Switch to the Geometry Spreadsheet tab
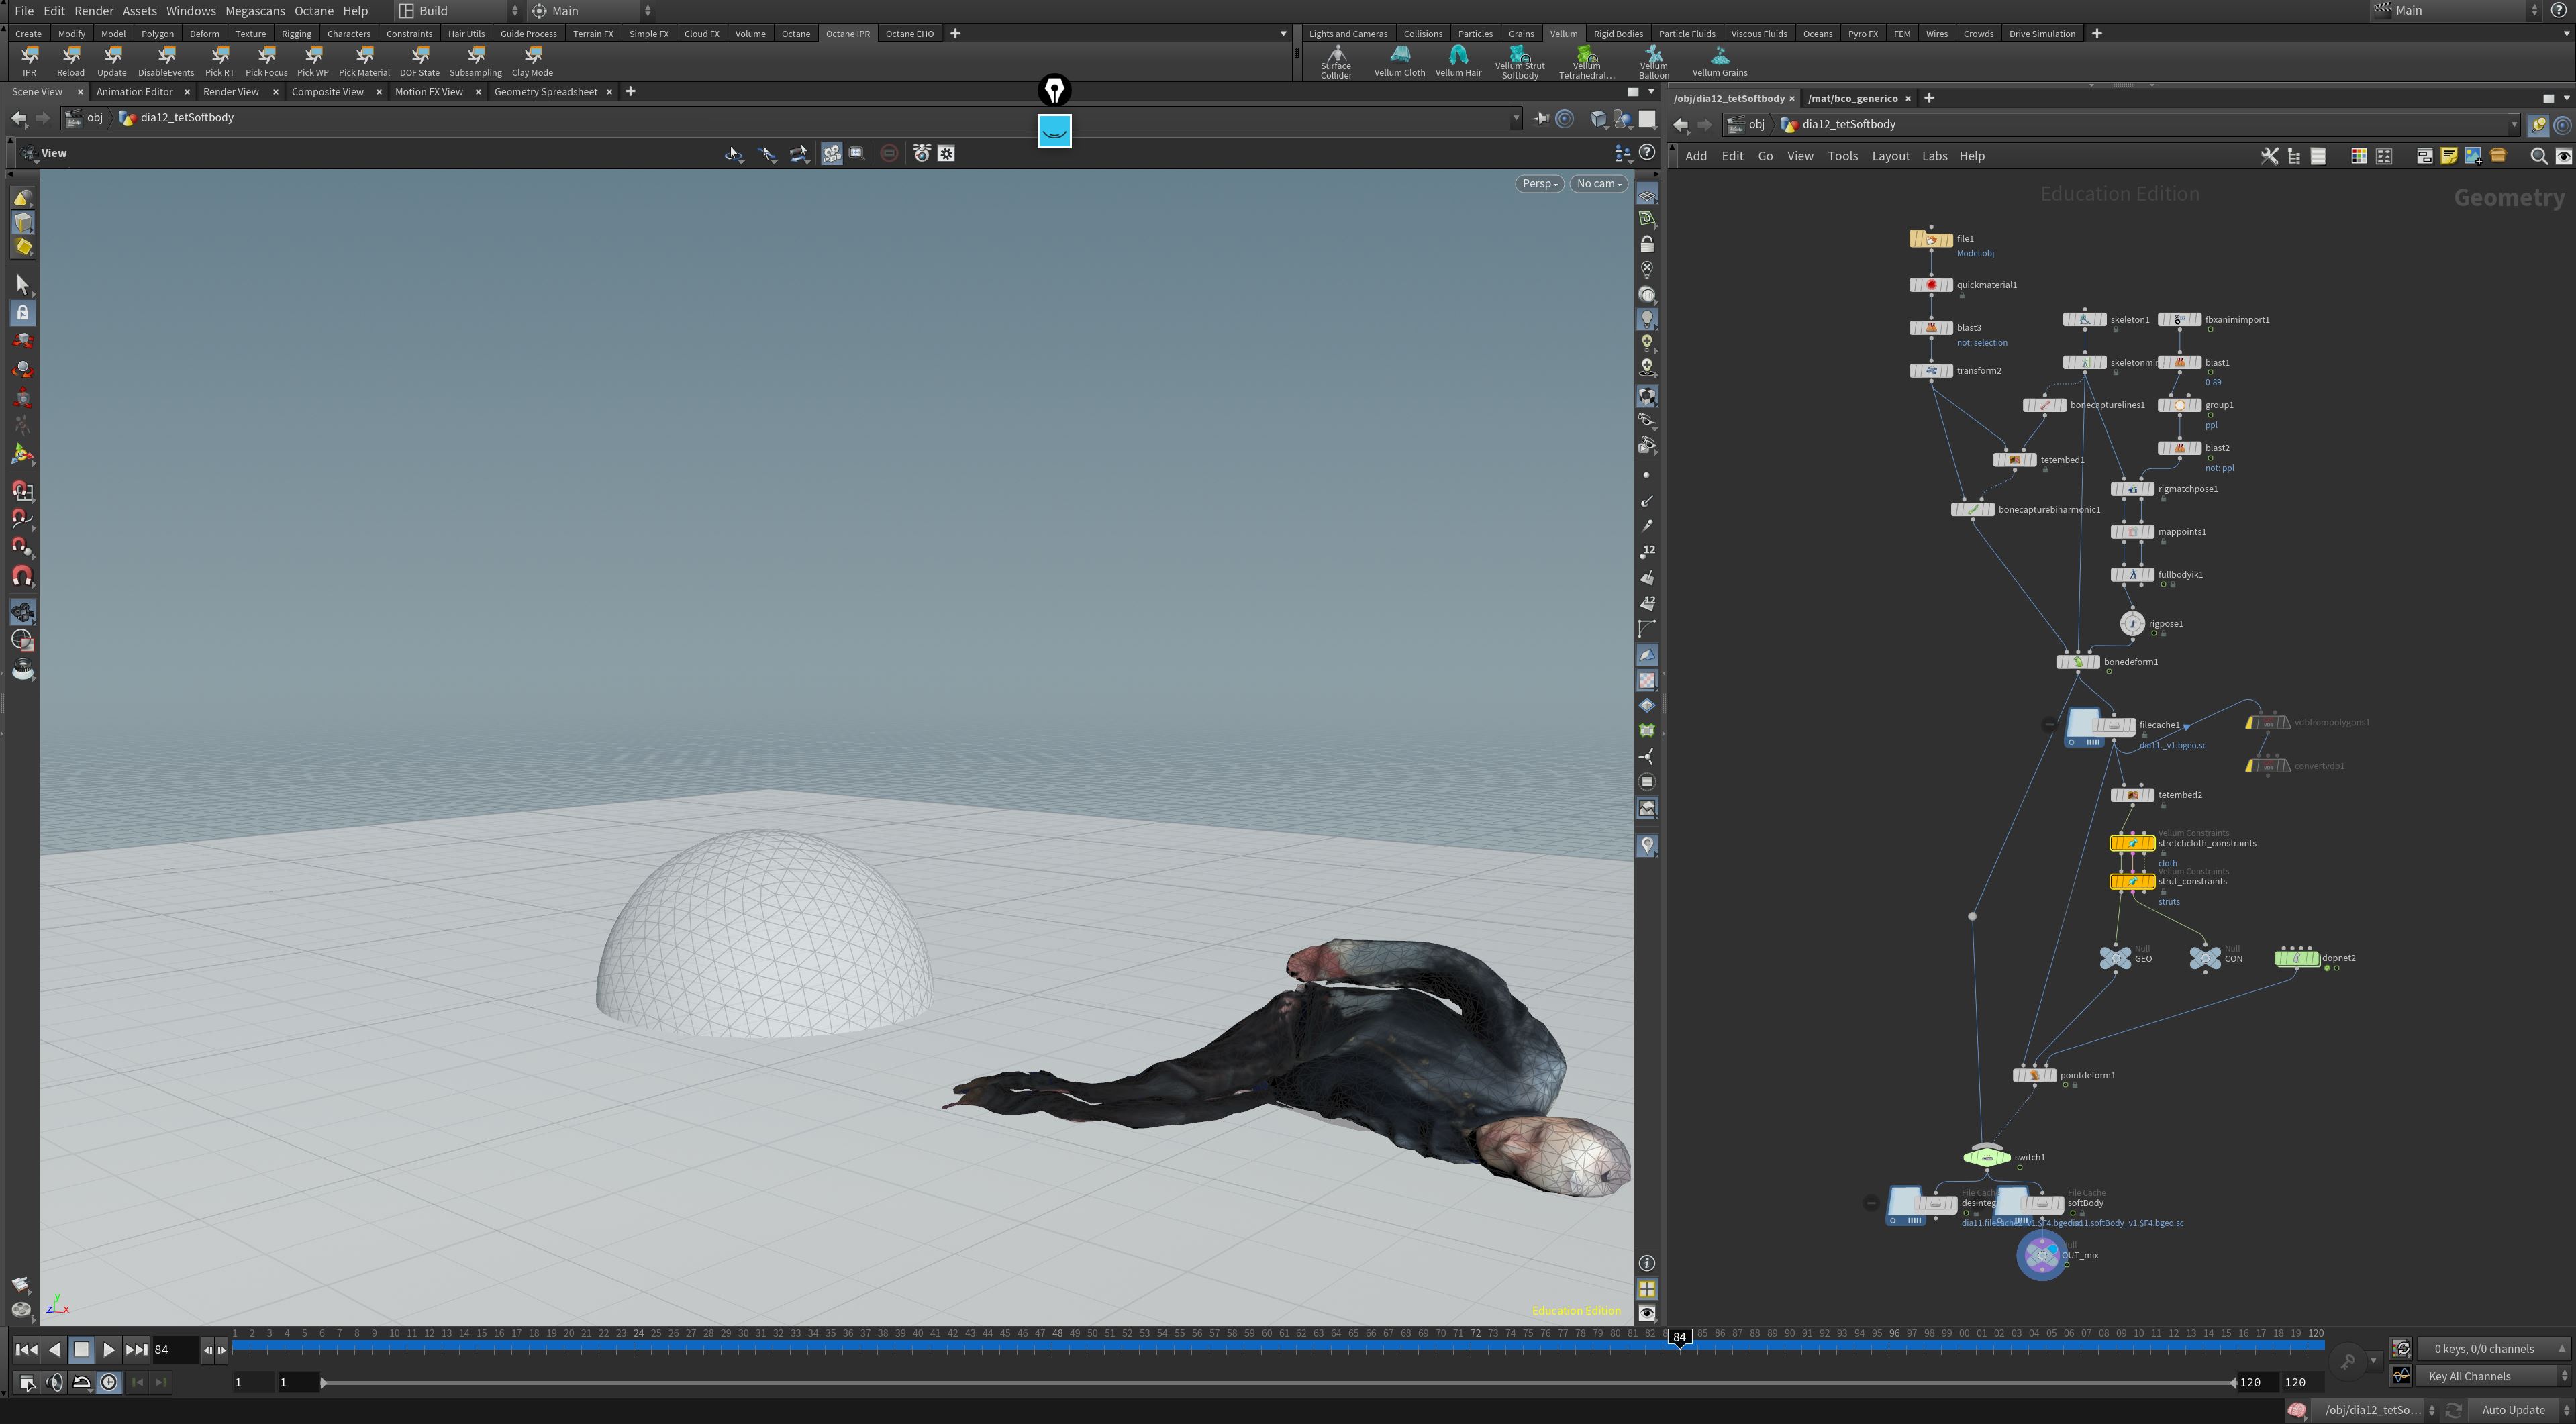This screenshot has width=2576, height=1424. [x=545, y=92]
